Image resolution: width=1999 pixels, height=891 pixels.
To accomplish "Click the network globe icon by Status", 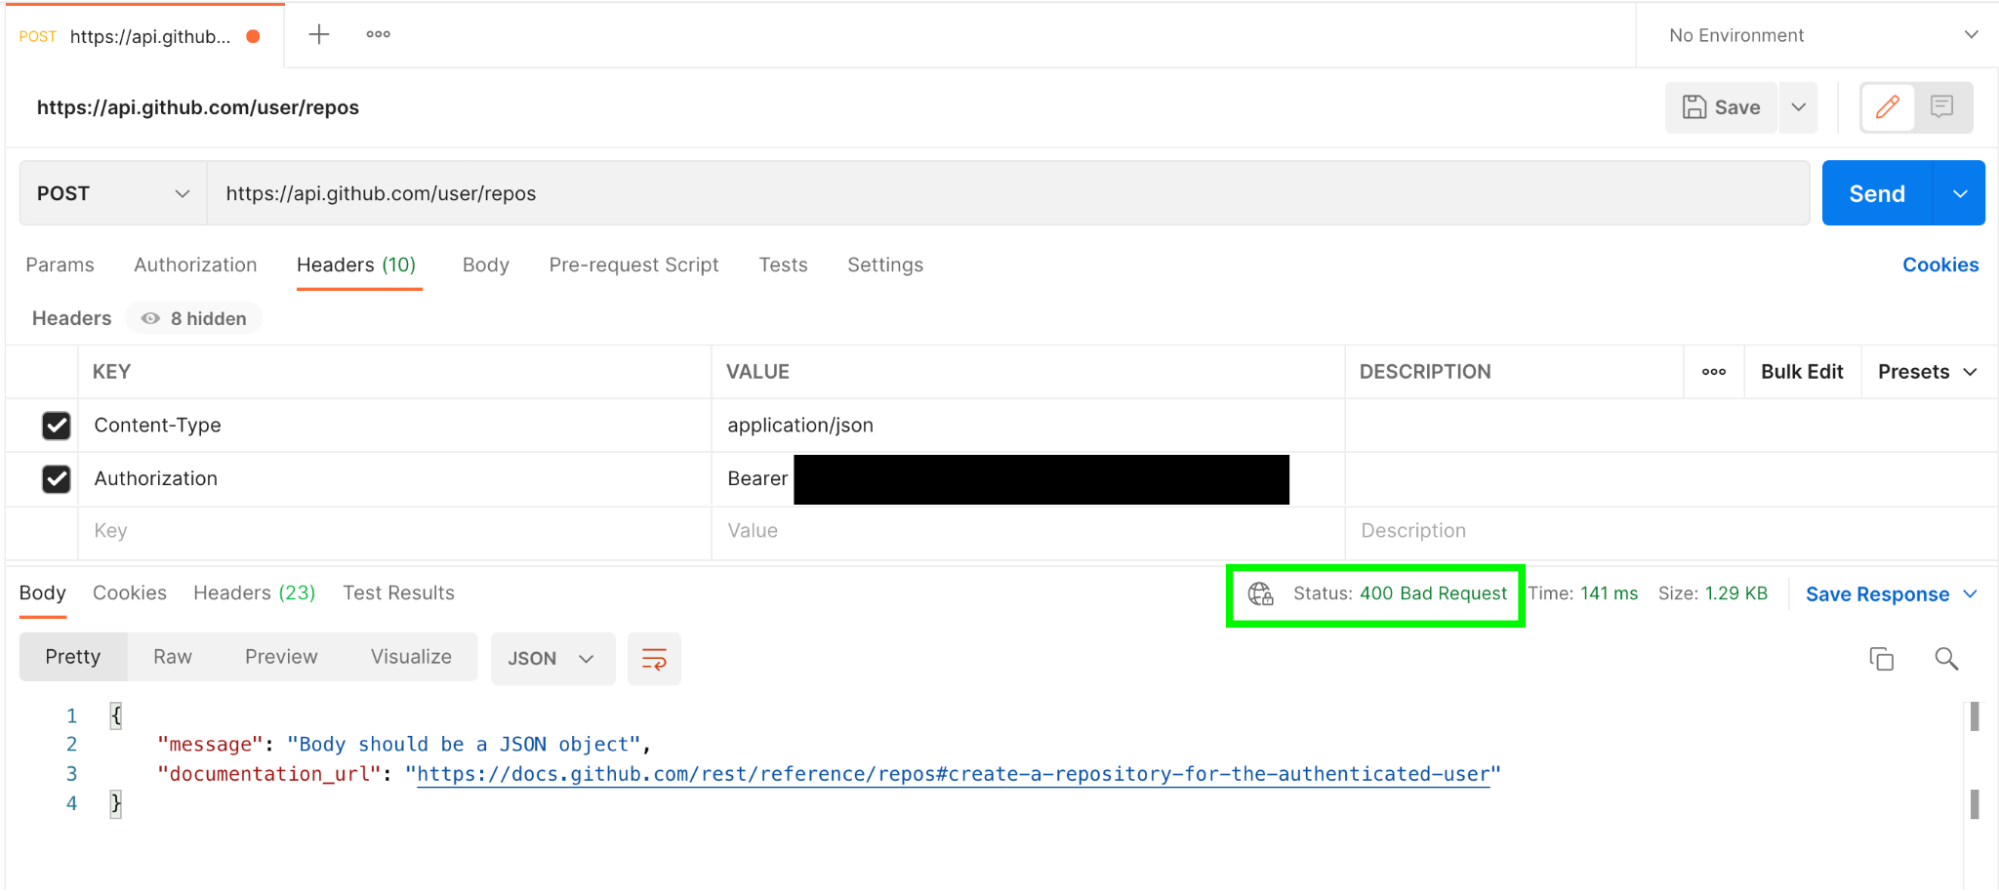I will (1260, 594).
